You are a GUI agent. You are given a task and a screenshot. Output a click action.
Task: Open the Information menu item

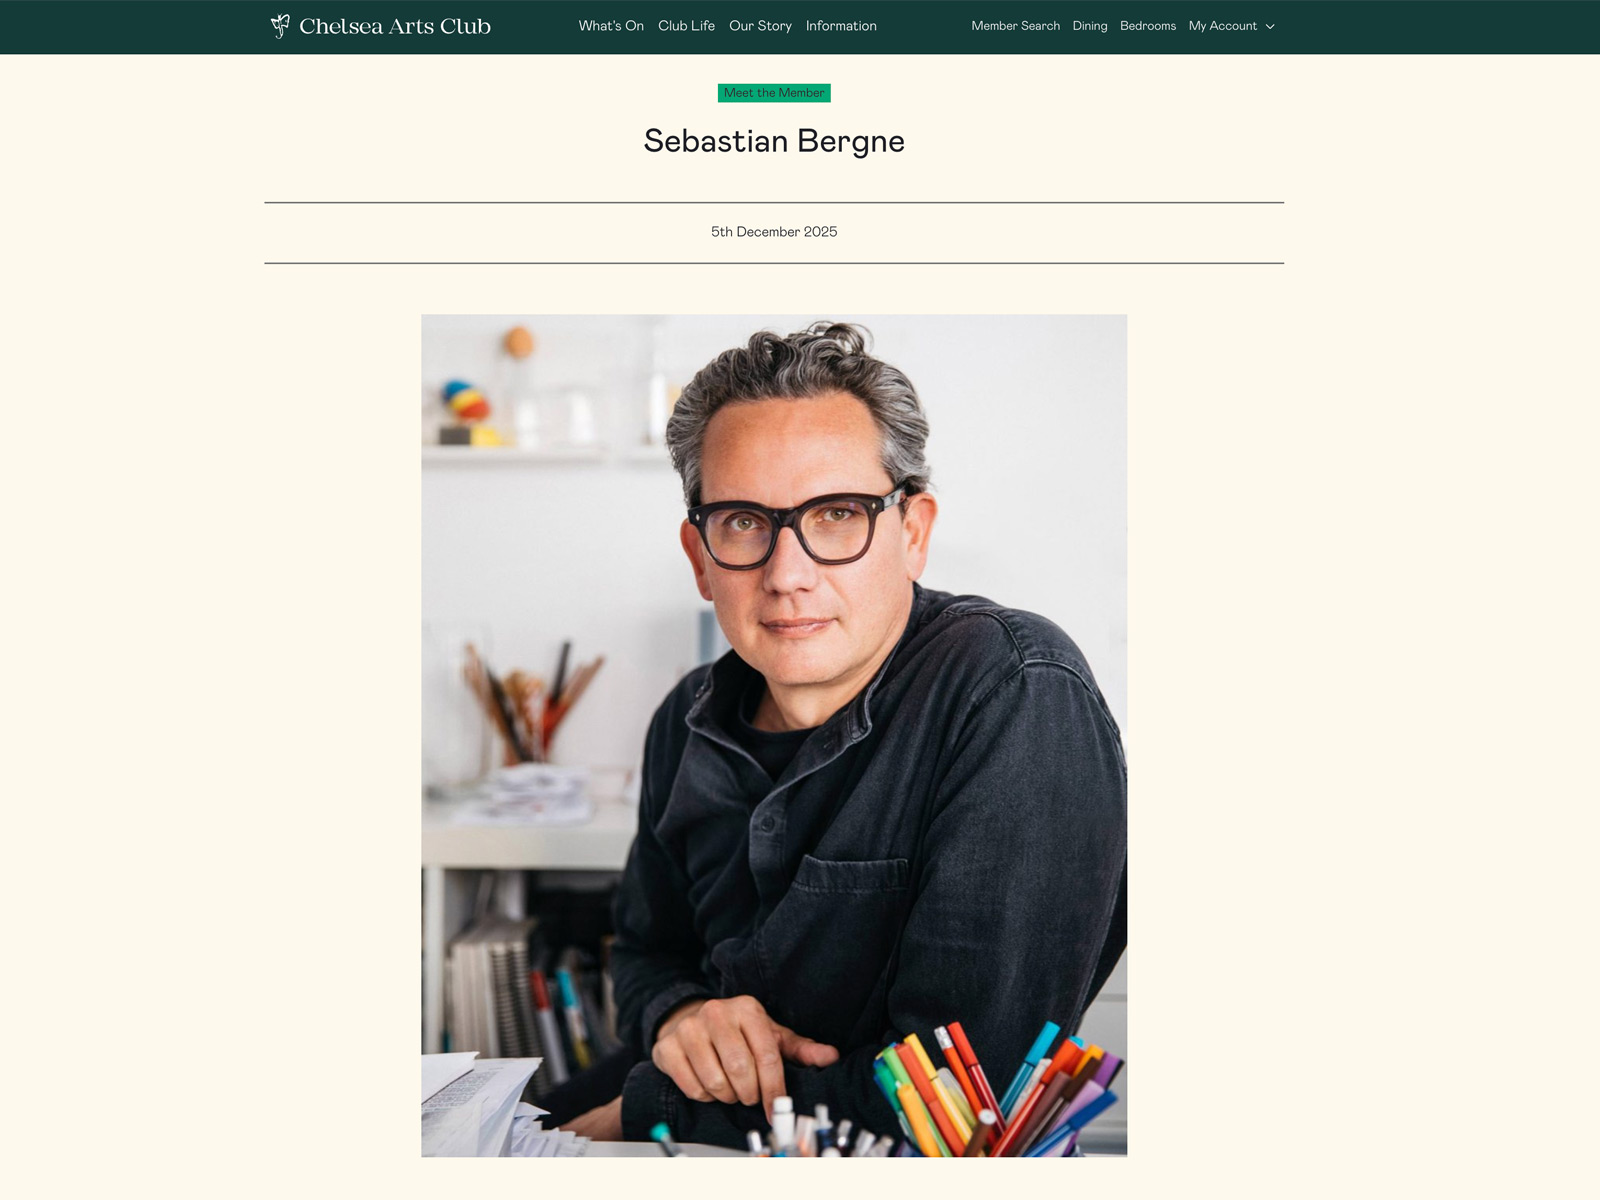point(841,26)
